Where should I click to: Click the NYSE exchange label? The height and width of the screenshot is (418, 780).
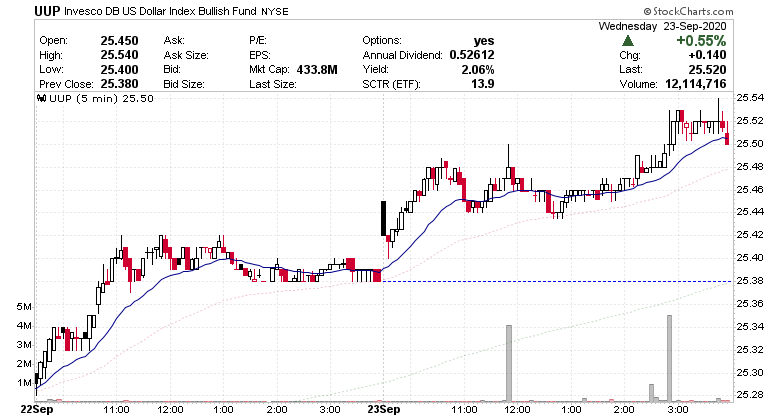275,11
